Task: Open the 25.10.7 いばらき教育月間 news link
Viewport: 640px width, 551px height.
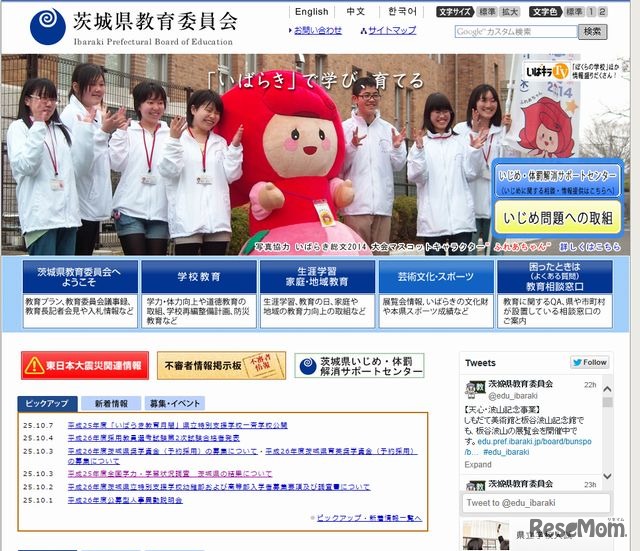Action: pyautogui.click(x=178, y=425)
